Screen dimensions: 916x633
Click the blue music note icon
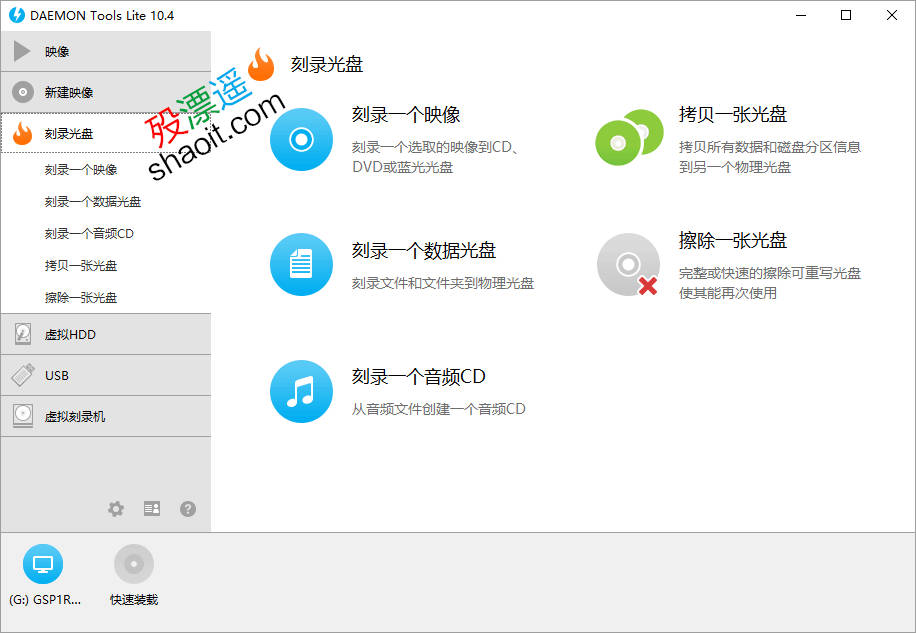(x=301, y=391)
